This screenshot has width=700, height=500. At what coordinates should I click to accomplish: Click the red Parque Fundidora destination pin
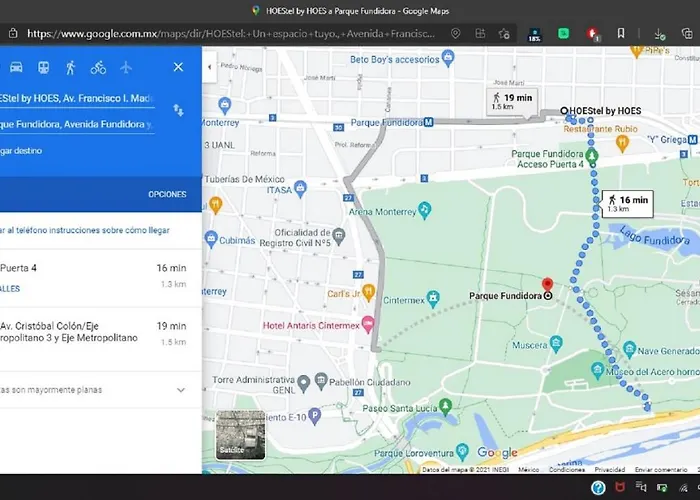click(x=547, y=285)
